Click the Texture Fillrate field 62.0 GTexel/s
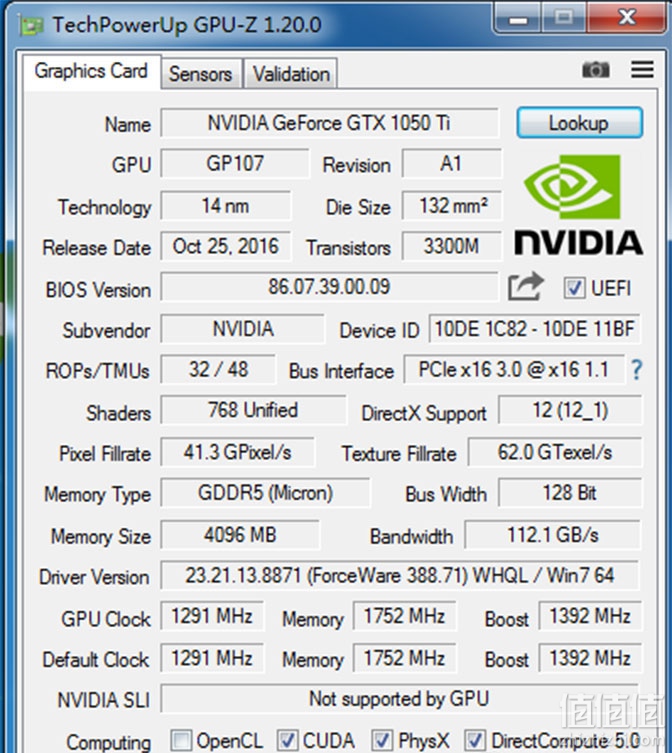Image resolution: width=672 pixels, height=753 pixels. tap(555, 452)
